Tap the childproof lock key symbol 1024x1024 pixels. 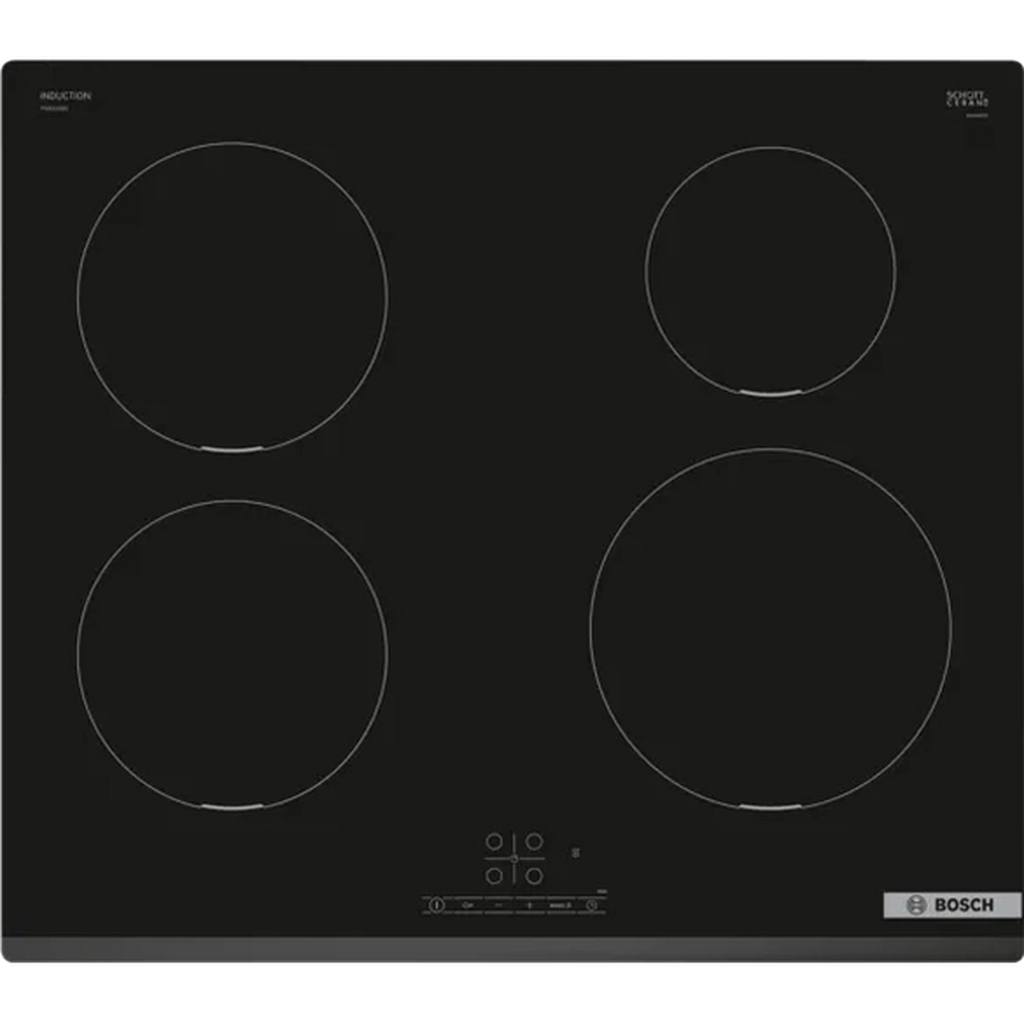467,905
